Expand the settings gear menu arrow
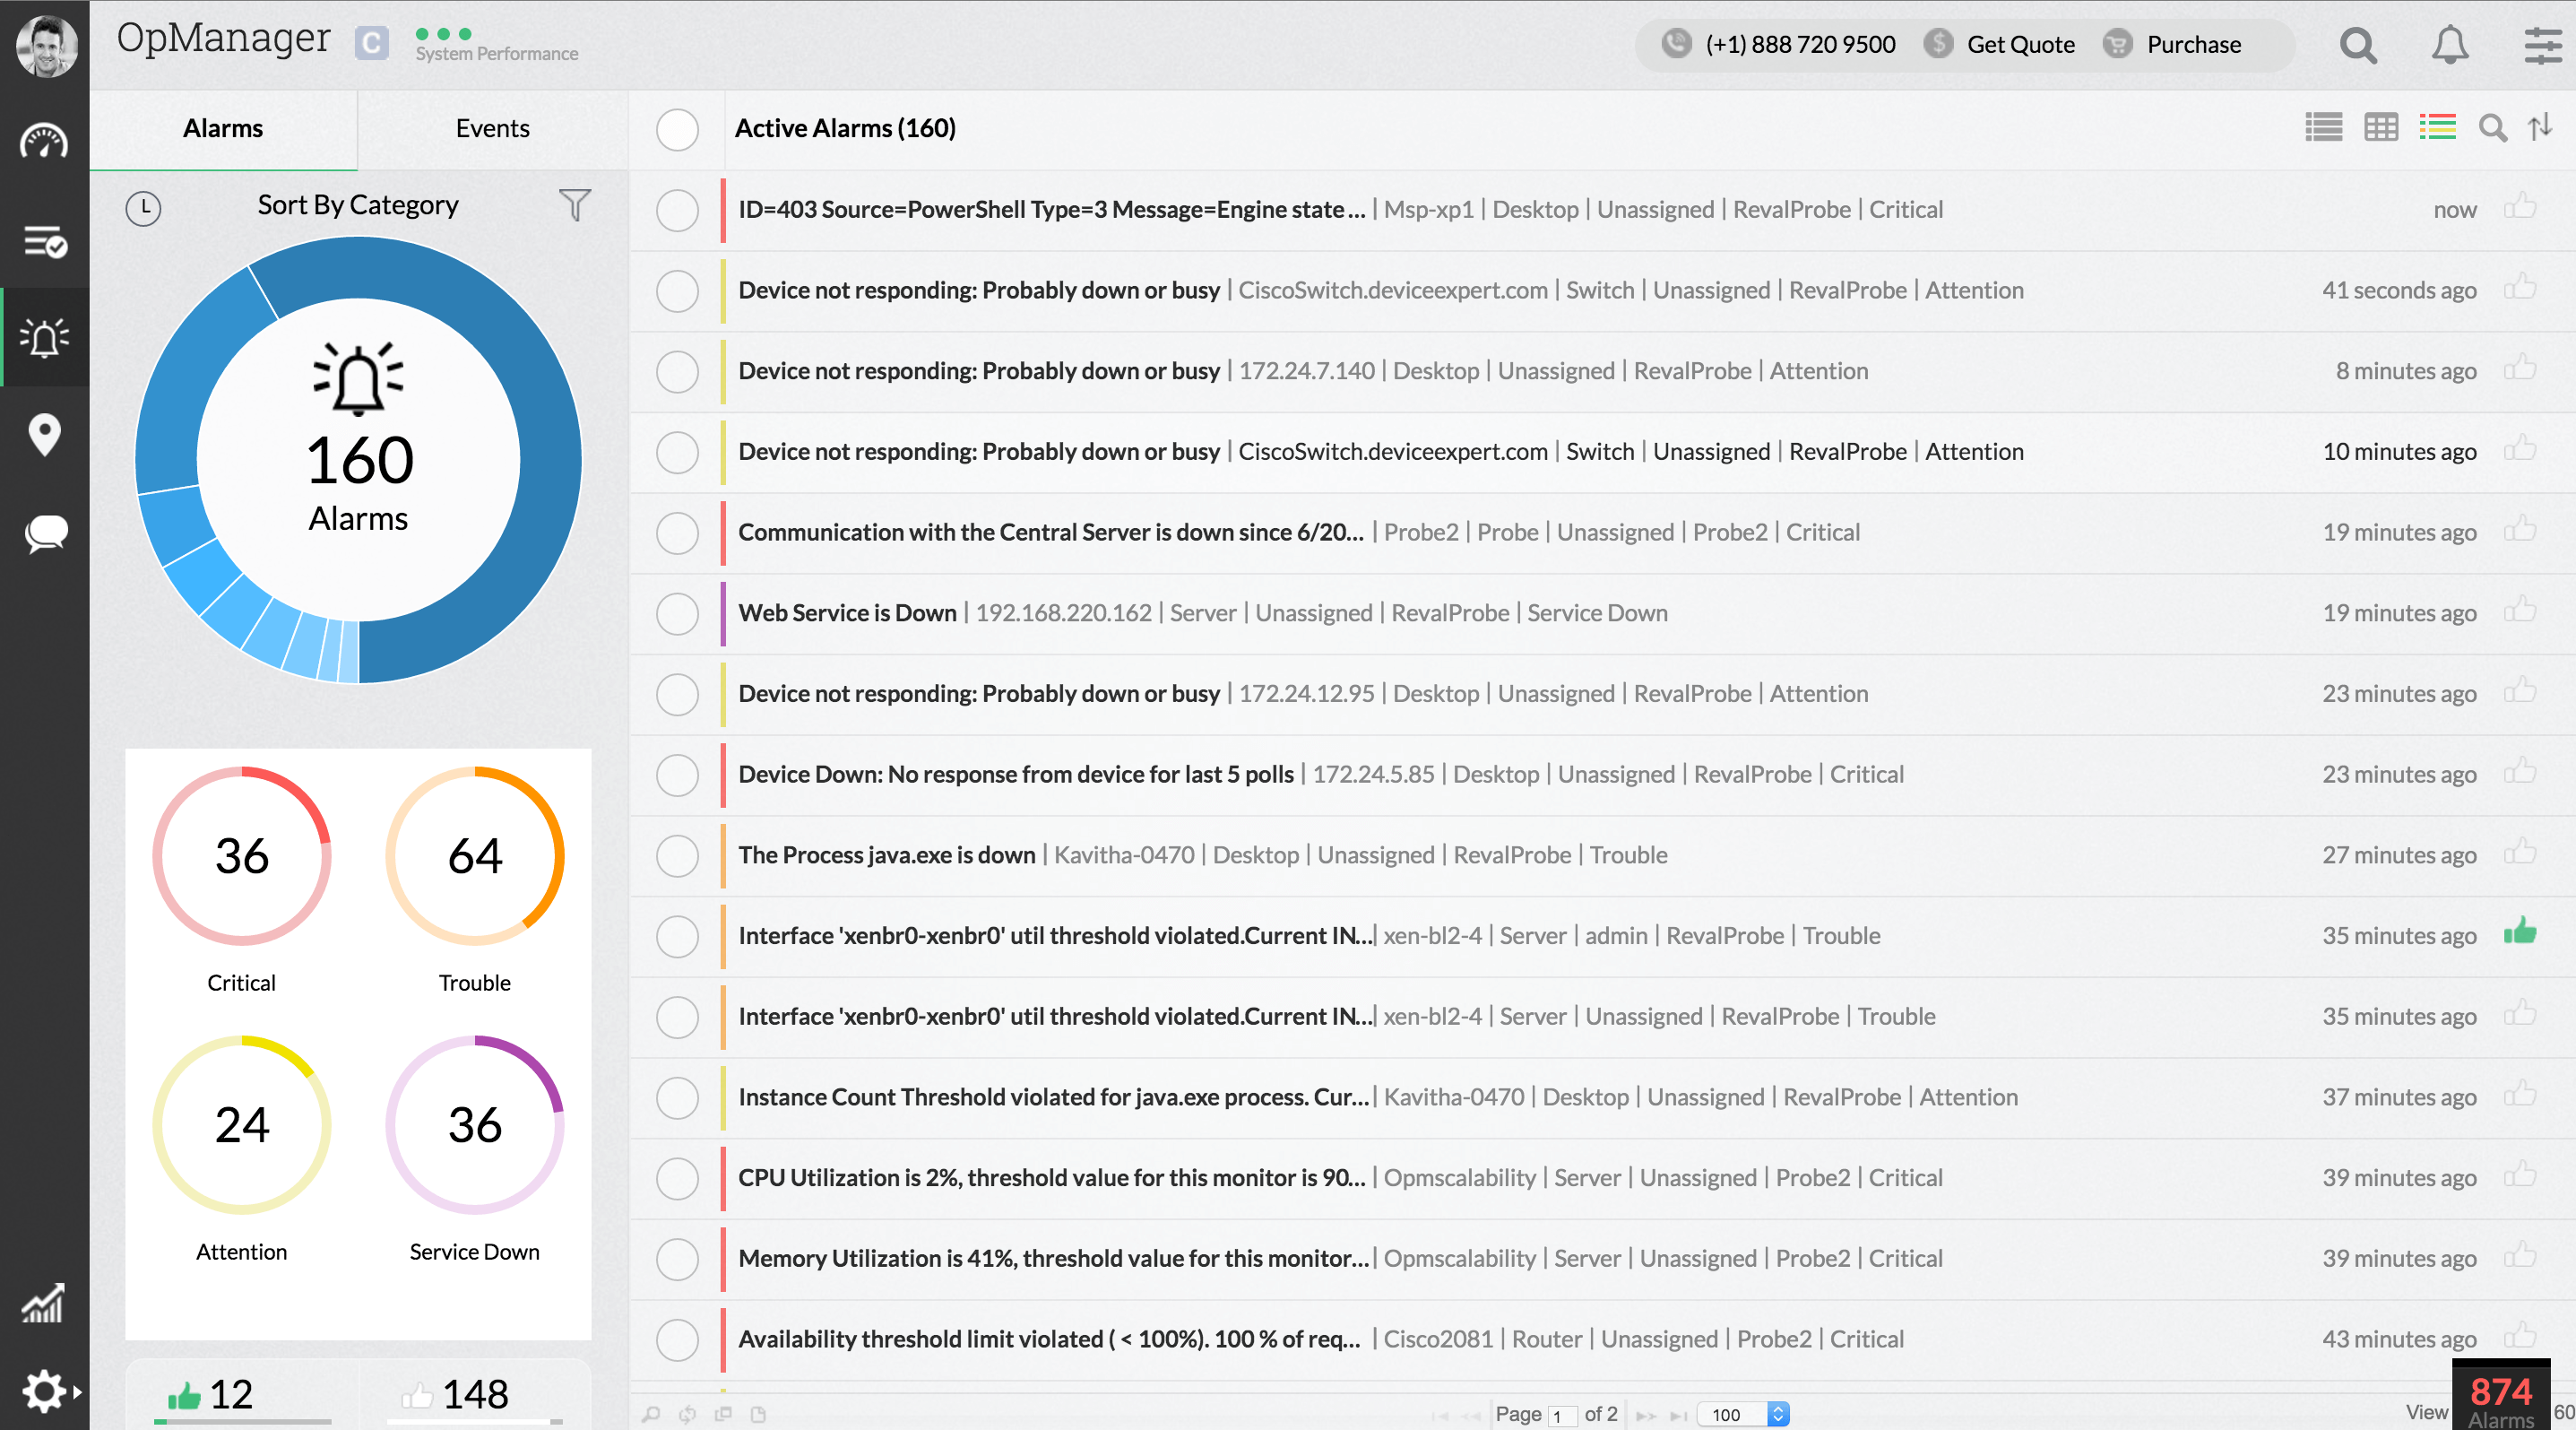Screen dimensions: 2576x1430 pos(77,1391)
